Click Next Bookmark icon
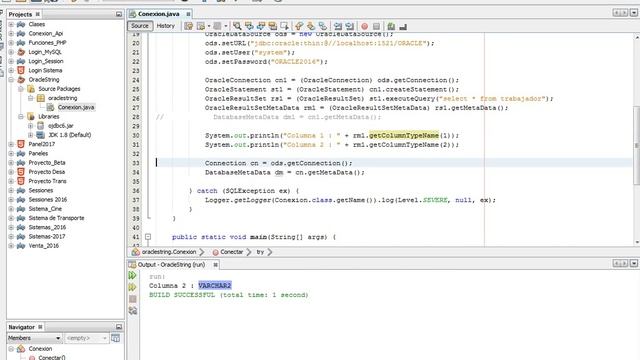 pos(311,26)
